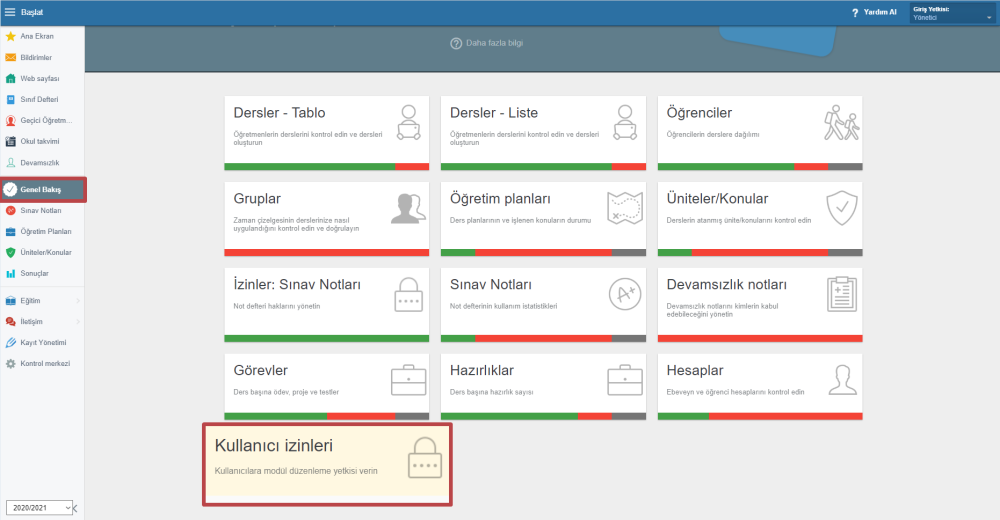Click the Yardım Al help button

coord(874,12)
